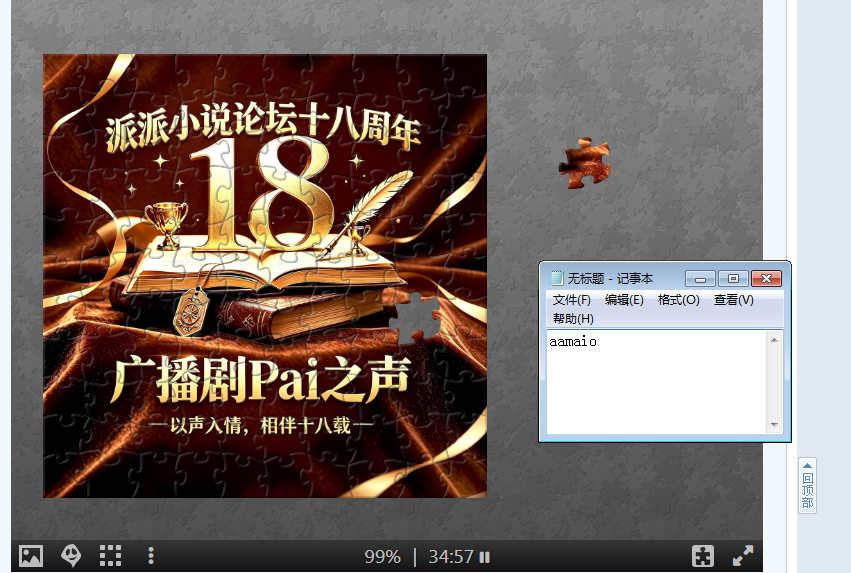Image resolution: width=851 pixels, height=573 pixels.
Task: Open the 查看(V) menu in Notepad
Action: pyautogui.click(x=733, y=300)
